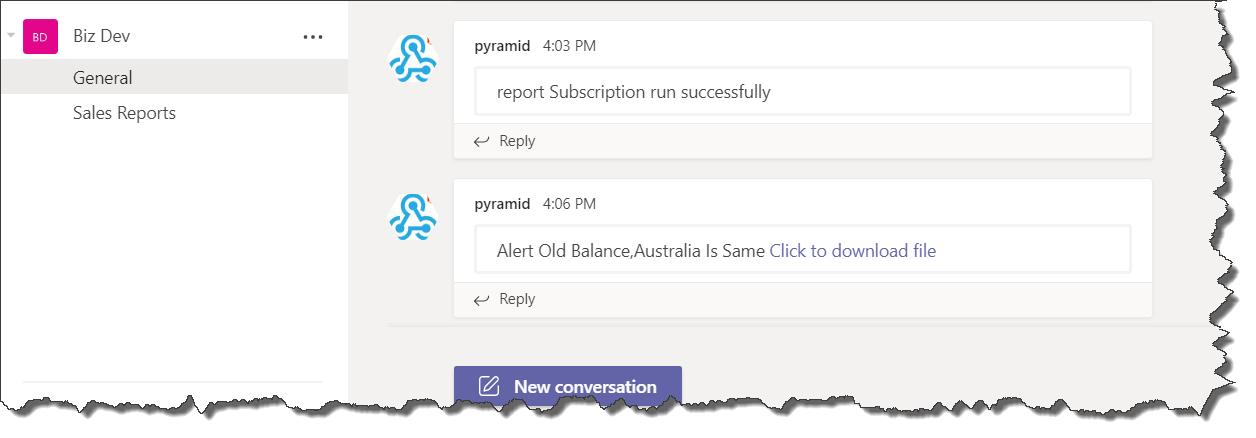Open more options for Biz Dev team
1256x438 pixels.
(x=313, y=37)
